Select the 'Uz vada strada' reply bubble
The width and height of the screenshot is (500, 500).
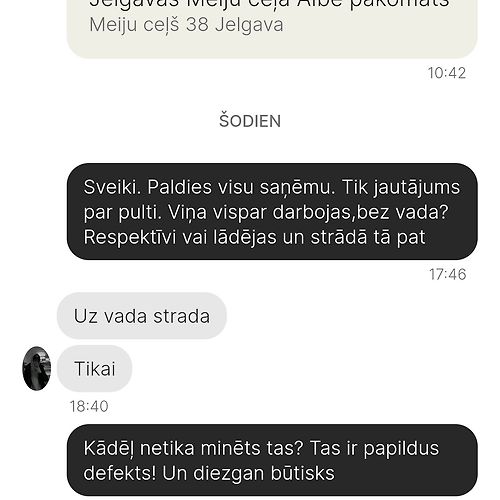142,316
